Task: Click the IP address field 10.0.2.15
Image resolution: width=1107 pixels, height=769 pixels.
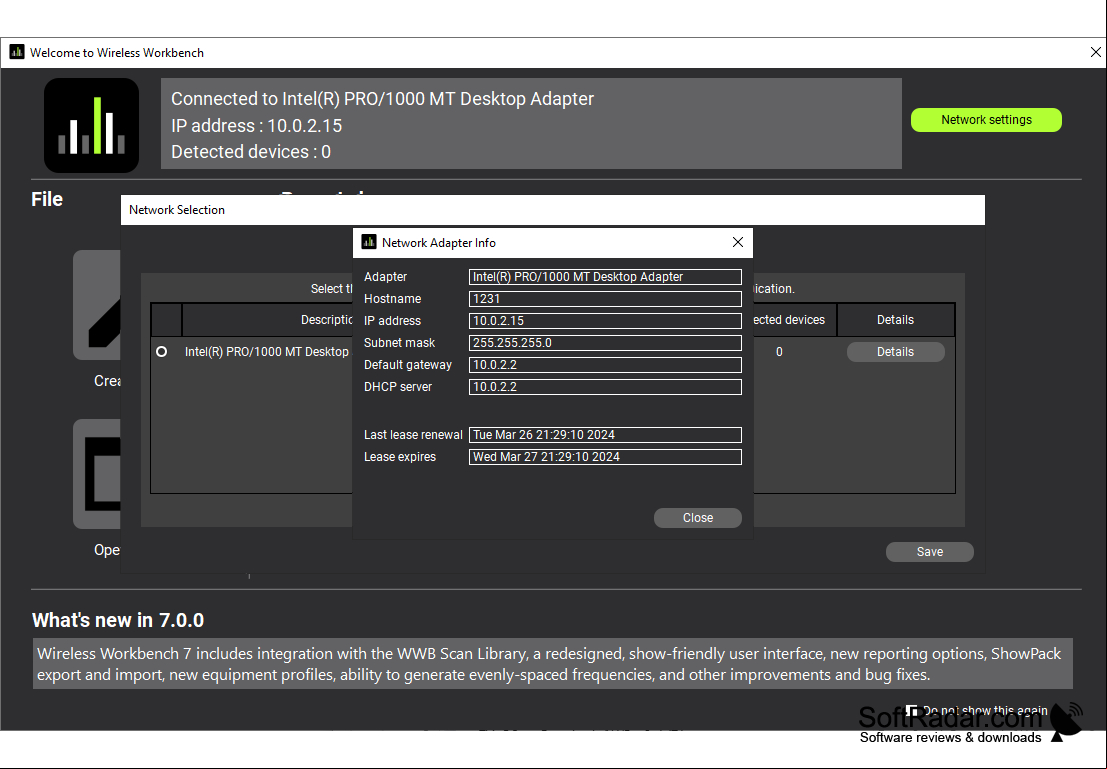Action: coord(605,321)
